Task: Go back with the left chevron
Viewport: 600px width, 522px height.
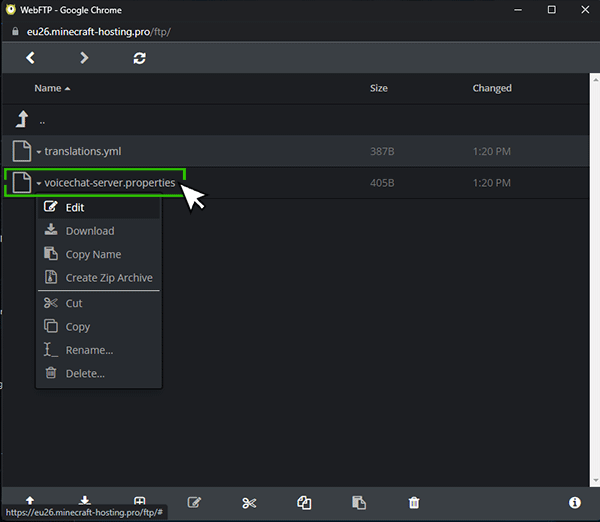Action: [x=30, y=58]
